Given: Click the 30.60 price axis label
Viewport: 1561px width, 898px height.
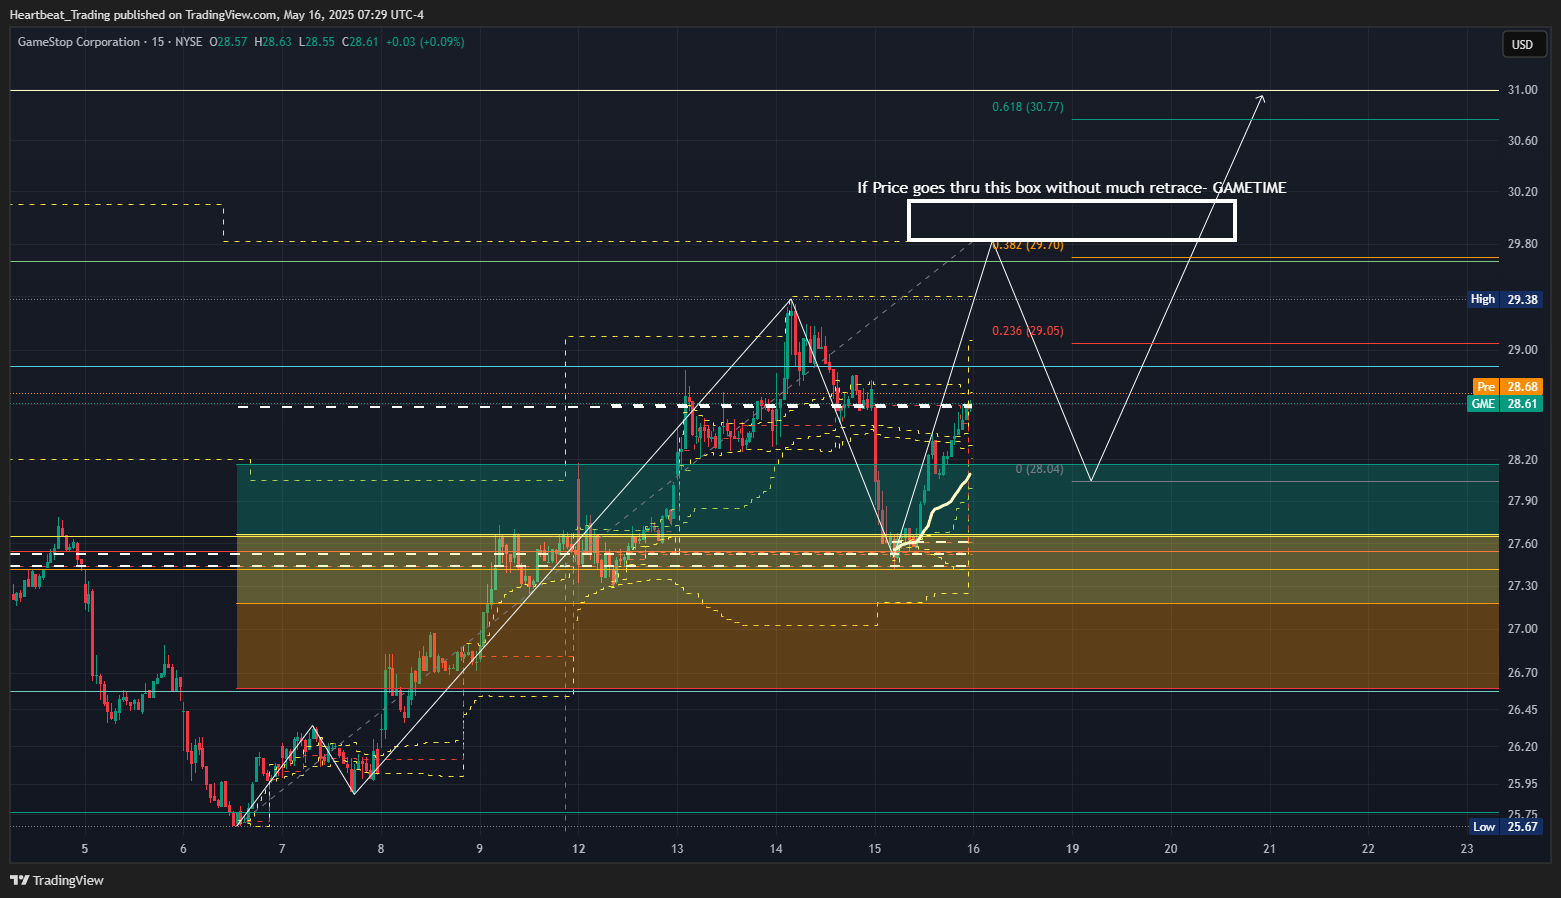Looking at the screenshot, I should click(x=1523, y=141).
